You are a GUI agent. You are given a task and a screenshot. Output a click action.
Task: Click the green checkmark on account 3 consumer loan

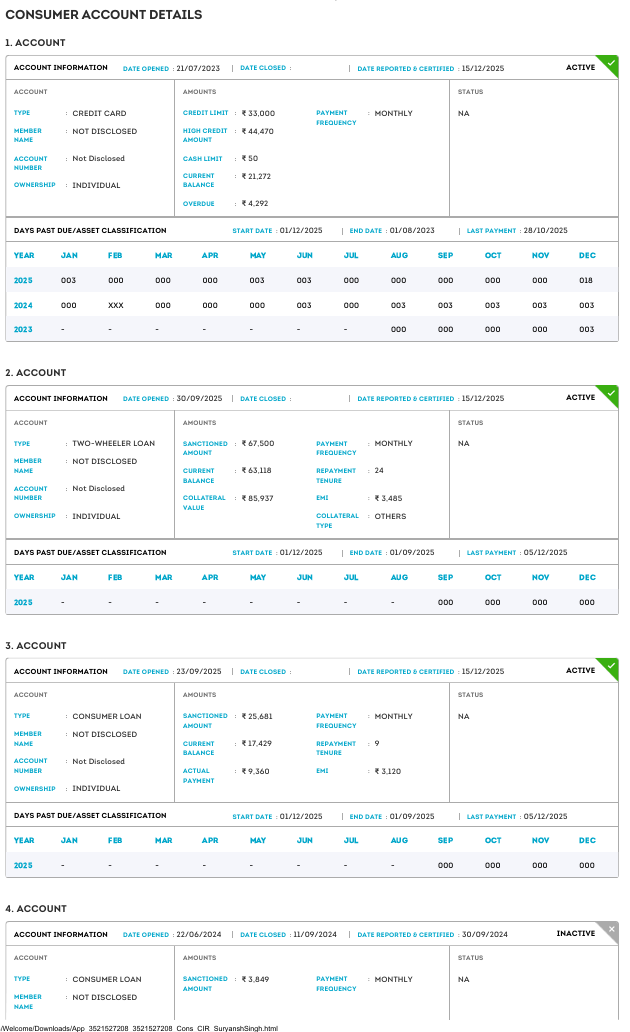pyautogui.click(x=609, y=668)
